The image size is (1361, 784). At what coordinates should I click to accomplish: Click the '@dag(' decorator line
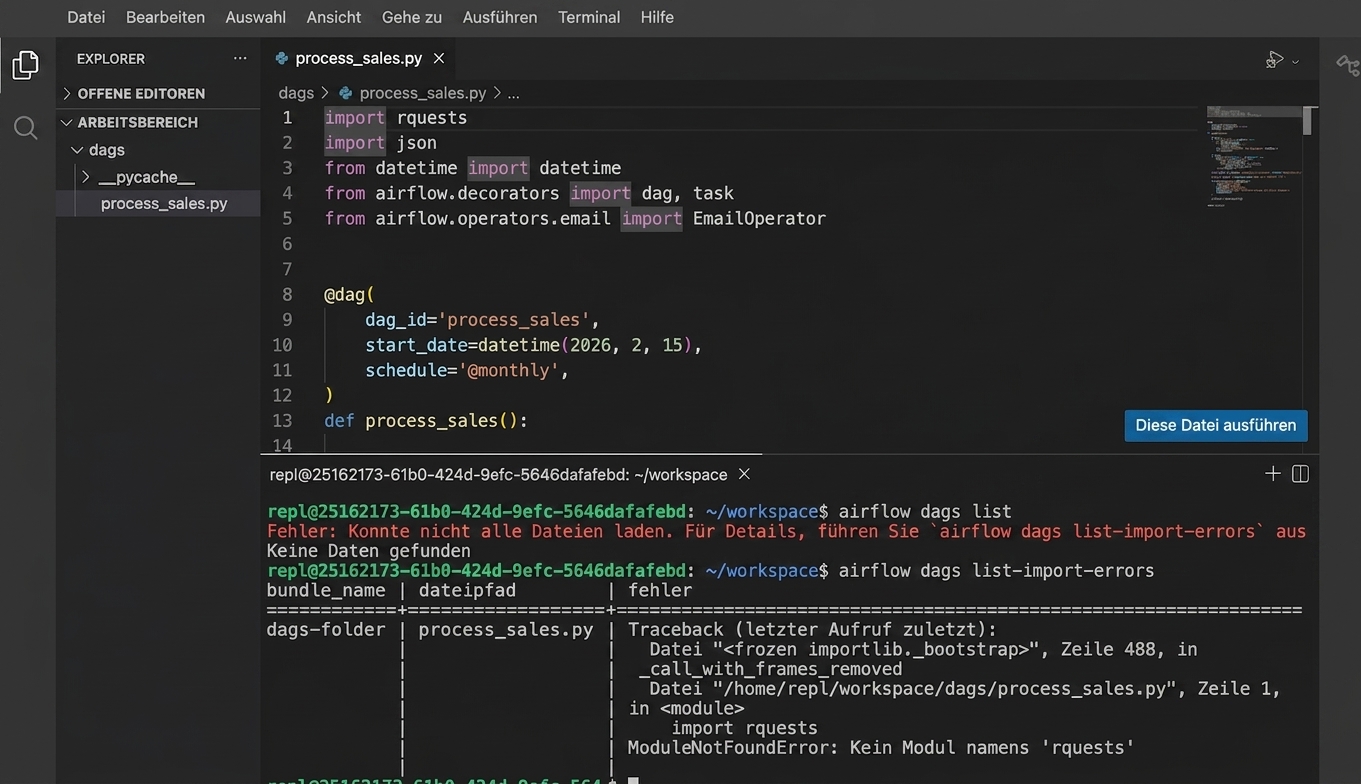point(349,295)
